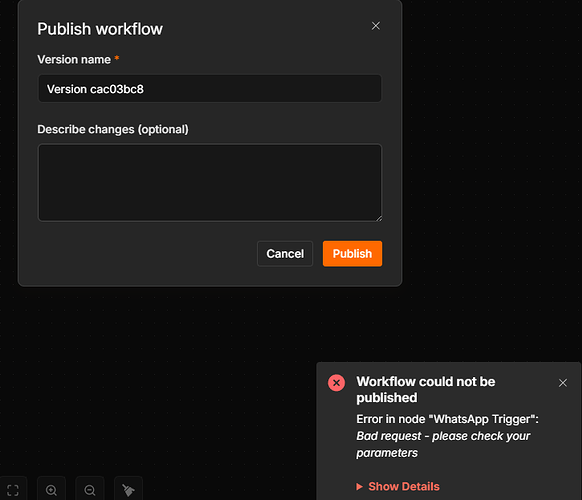Close the Publish workflow dialog
The image size is (582, 500).
tap(376, 26)
